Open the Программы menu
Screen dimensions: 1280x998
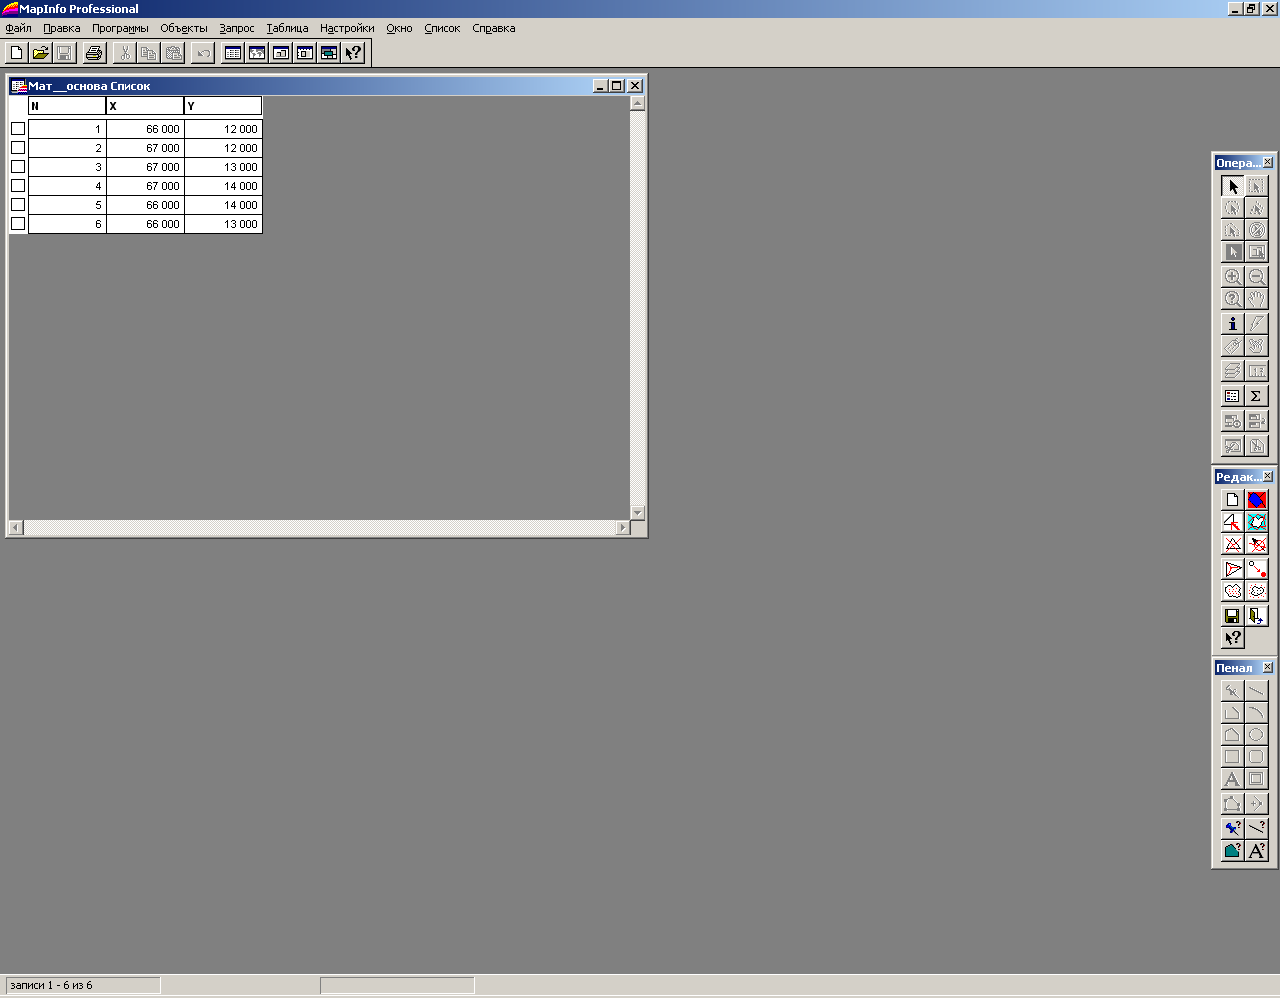point(120,28)
